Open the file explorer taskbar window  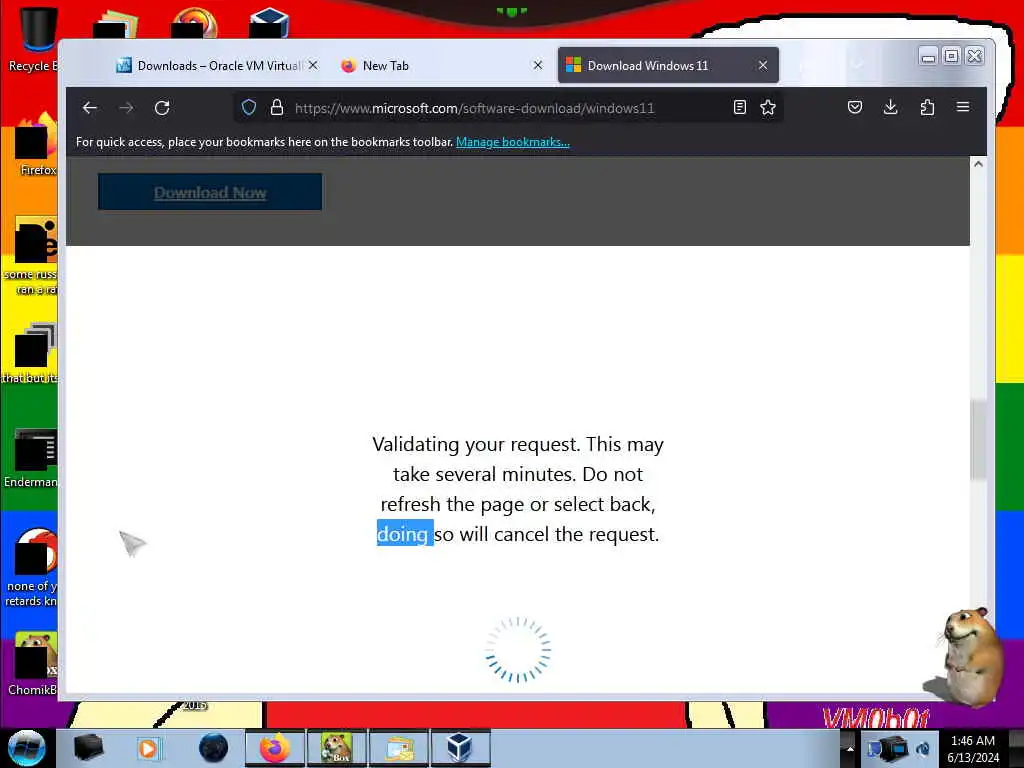[399, 748]
